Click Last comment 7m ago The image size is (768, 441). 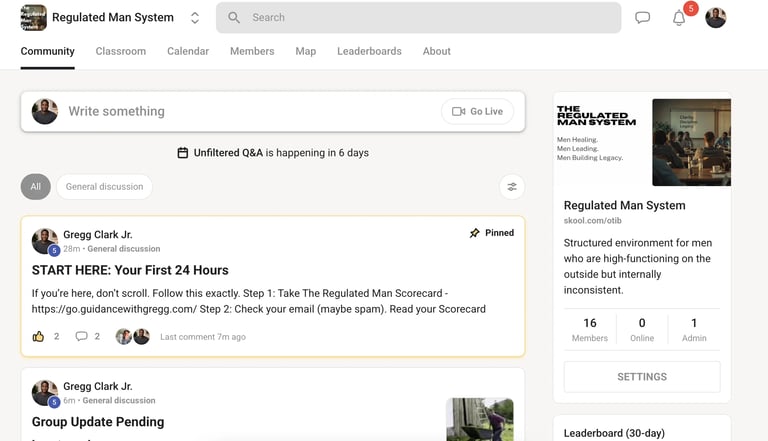pos(203,337)
